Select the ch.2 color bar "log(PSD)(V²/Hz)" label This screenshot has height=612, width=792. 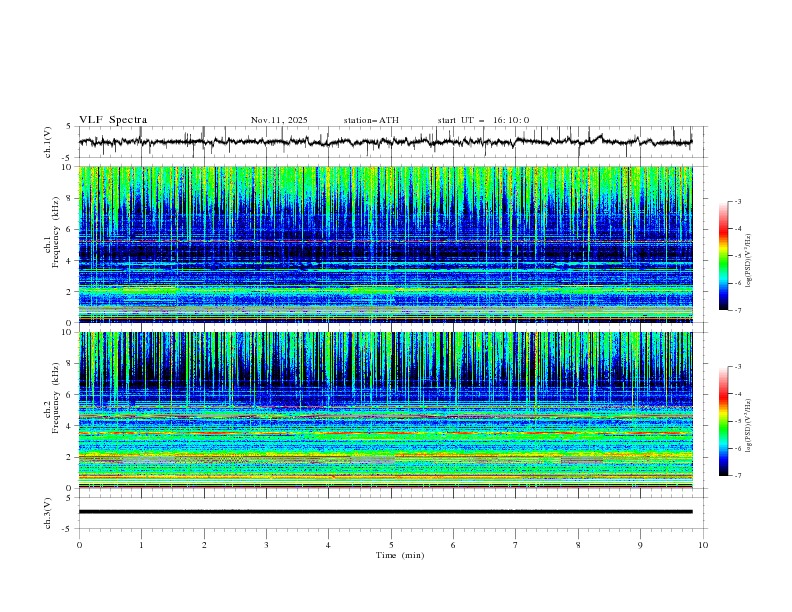pos(749,425)
